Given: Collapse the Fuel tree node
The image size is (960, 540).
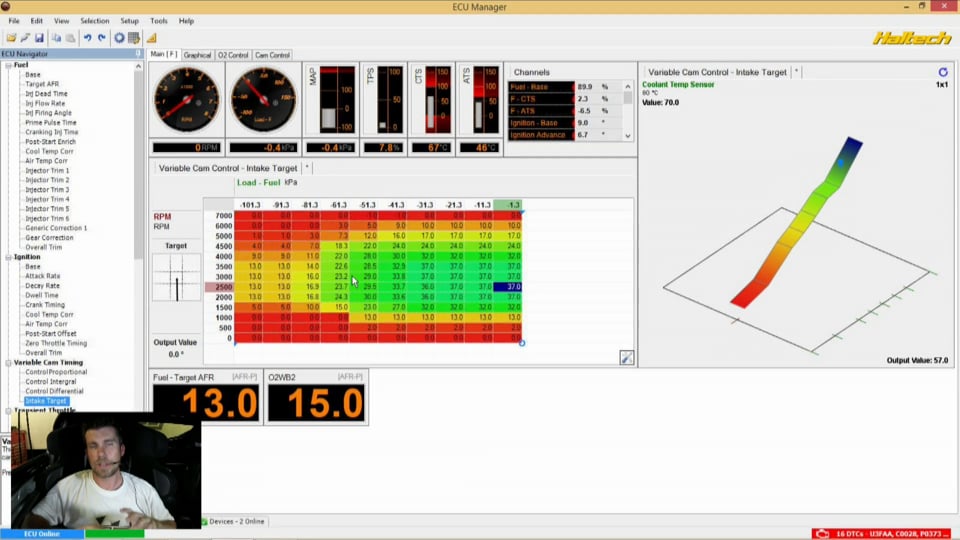Looking at the screenshot, I should click(x=9, y=65).
